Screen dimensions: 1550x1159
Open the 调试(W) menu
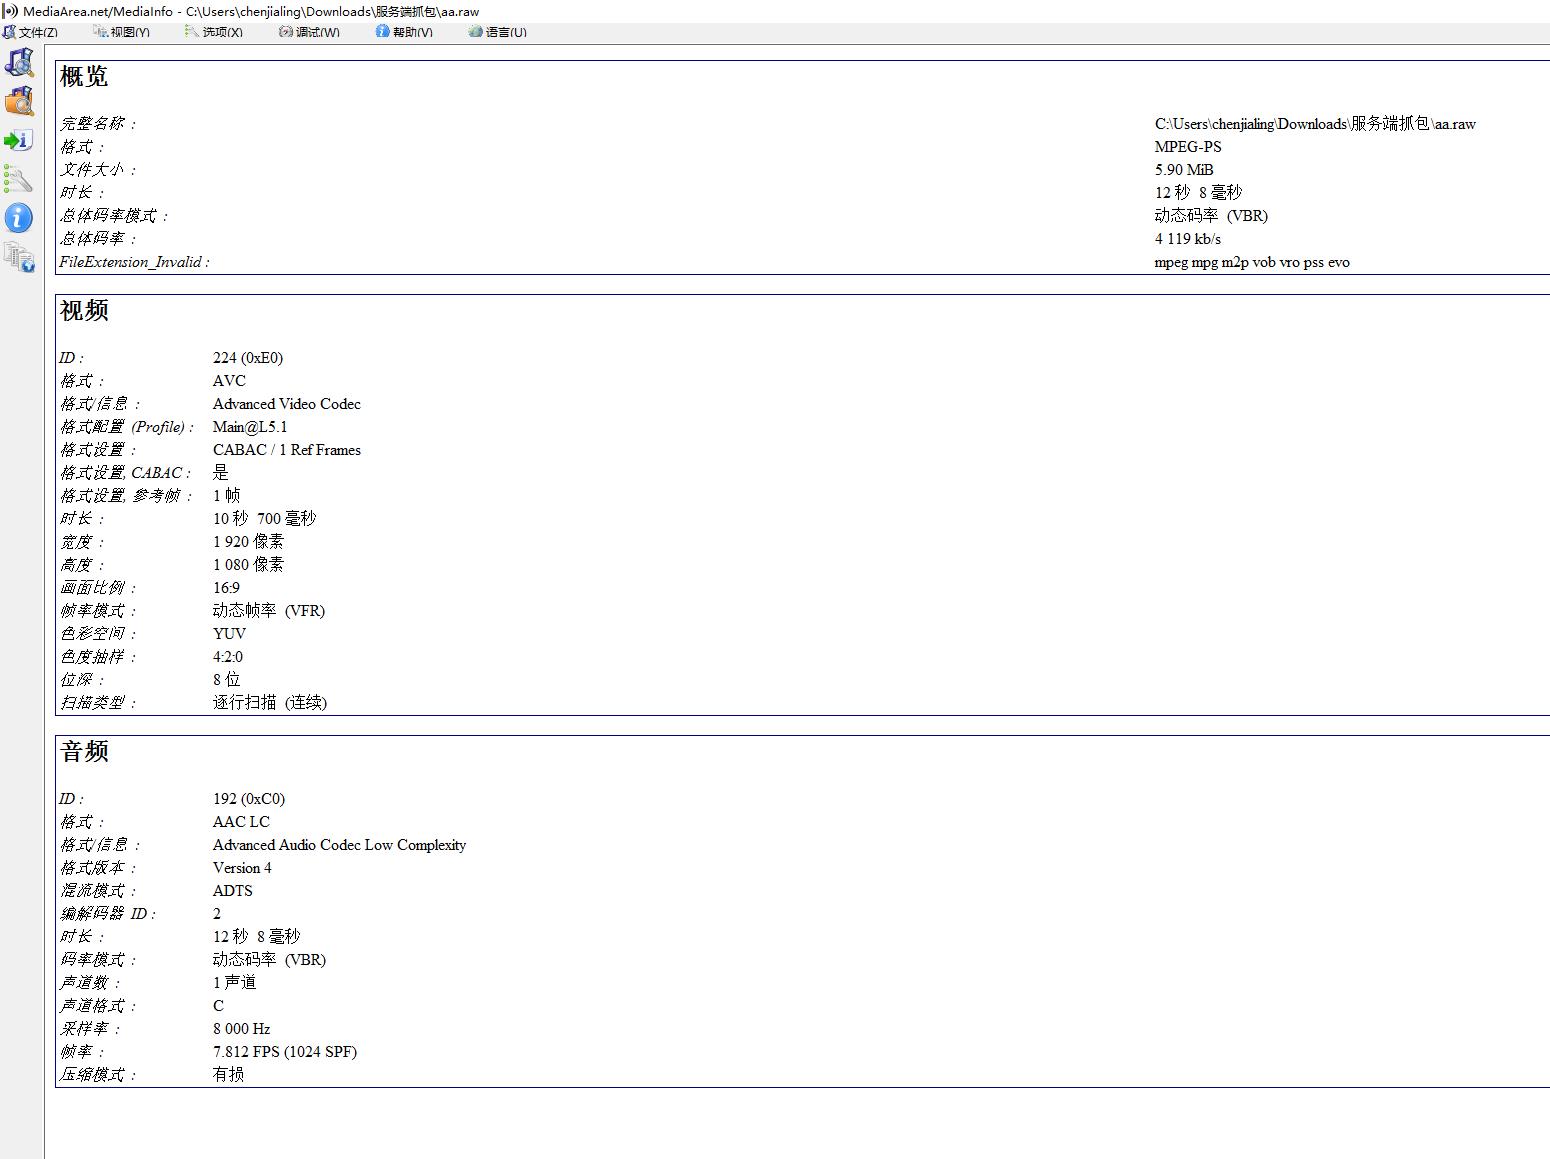tap(309, 32)
